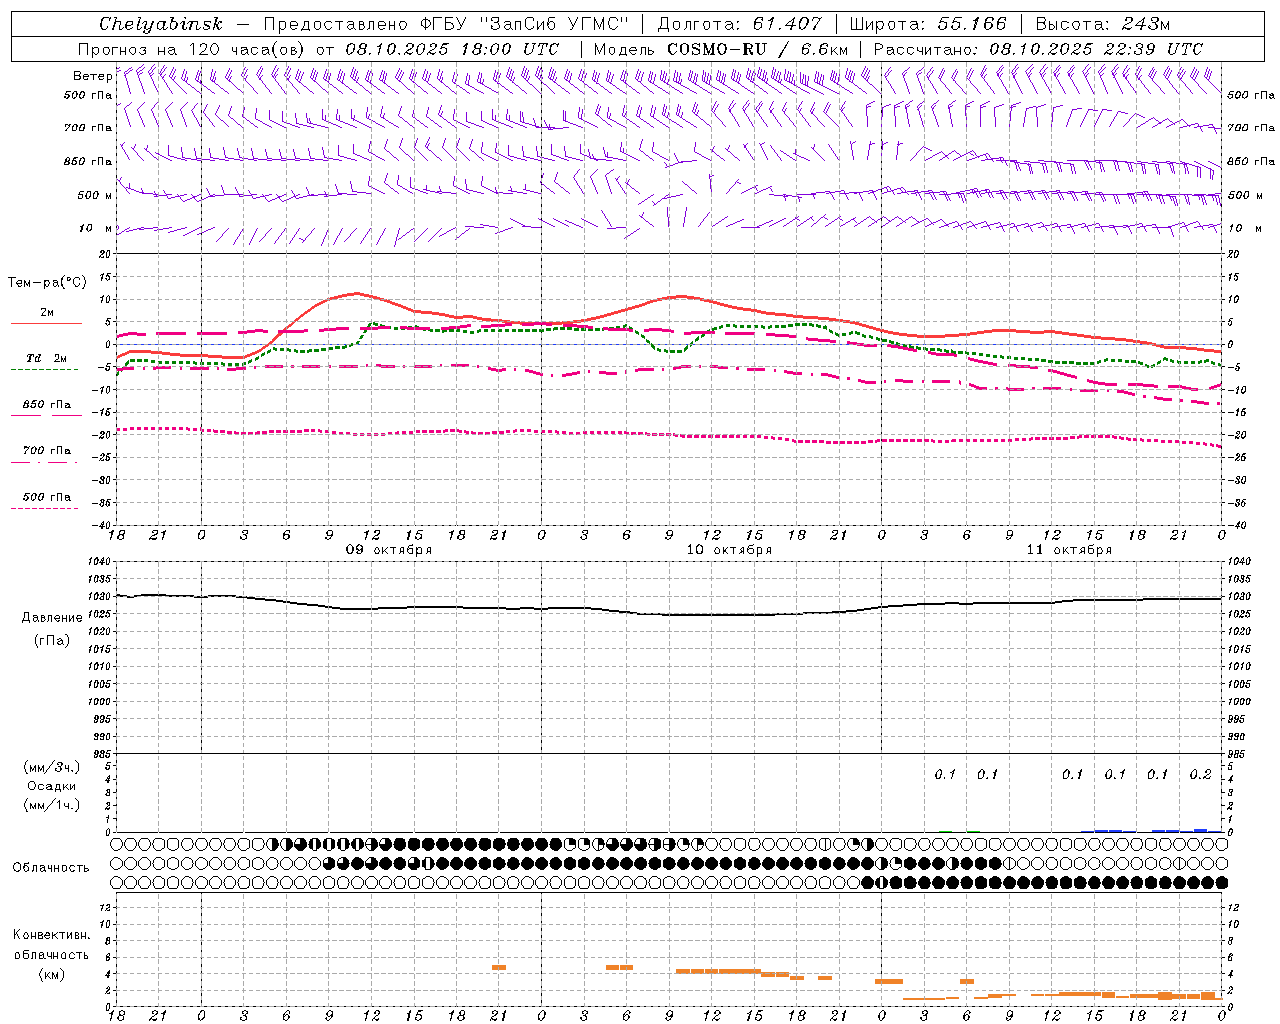Click the 'Высота: 243м' elevation field
1280x1024 pixels.
tap(1102, 24)
